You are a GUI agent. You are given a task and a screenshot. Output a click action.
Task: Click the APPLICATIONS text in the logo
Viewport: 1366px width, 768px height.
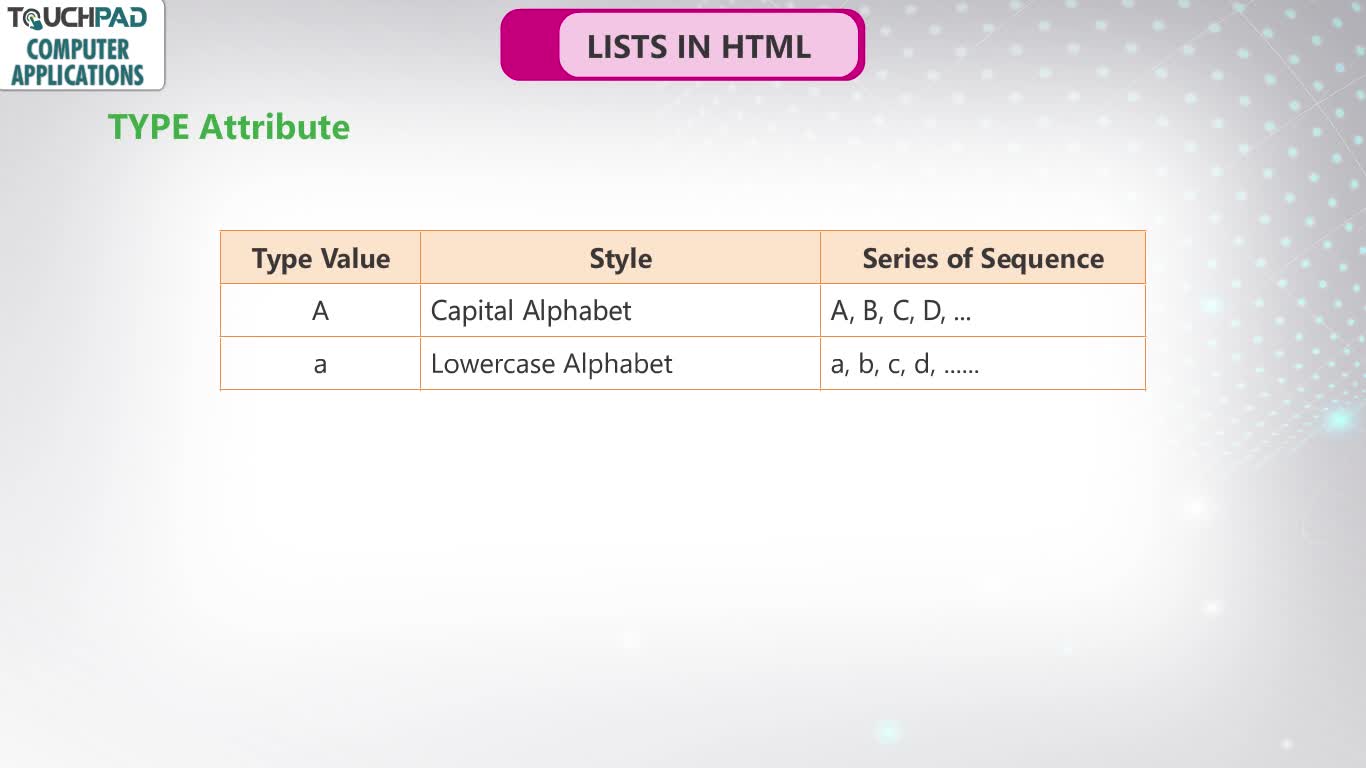click(x=78, y=75)
